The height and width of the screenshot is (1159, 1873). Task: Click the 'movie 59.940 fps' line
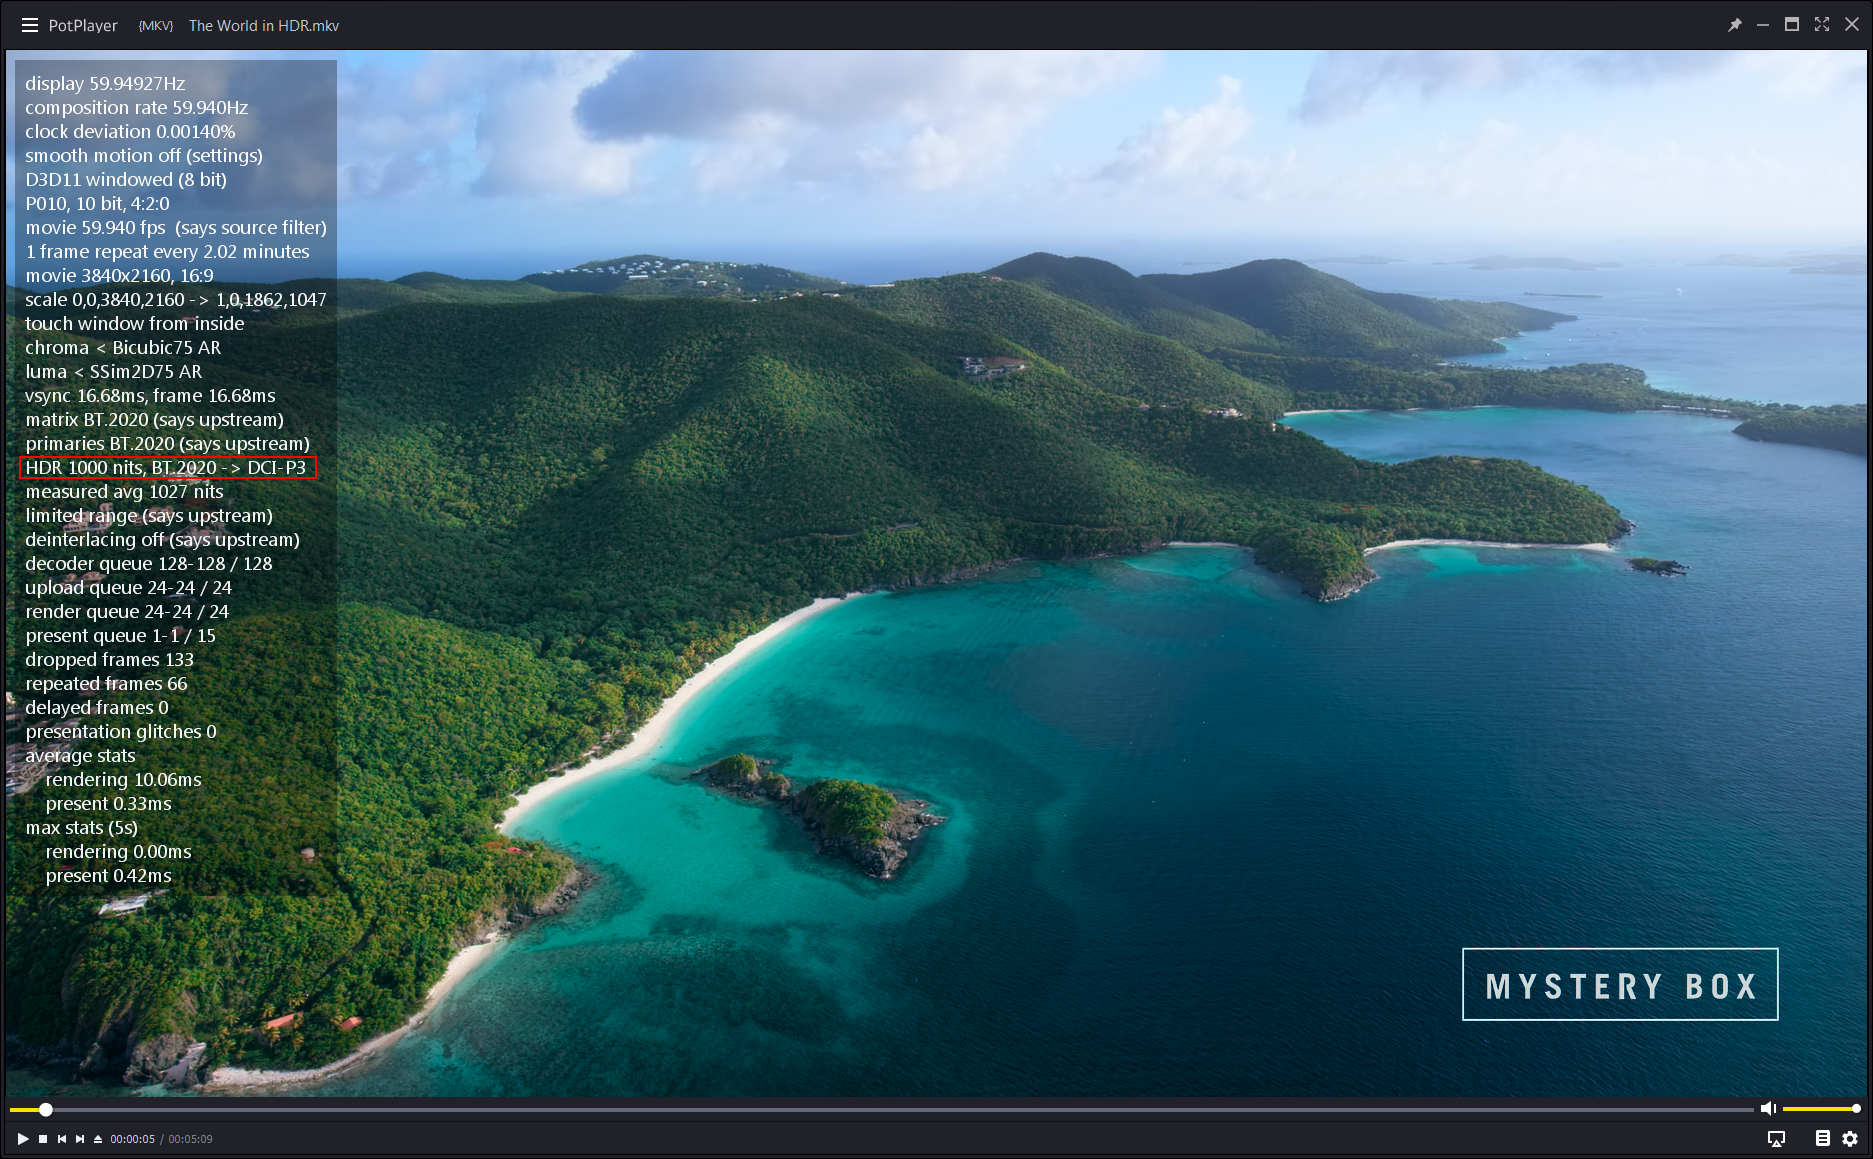[176, 228]
